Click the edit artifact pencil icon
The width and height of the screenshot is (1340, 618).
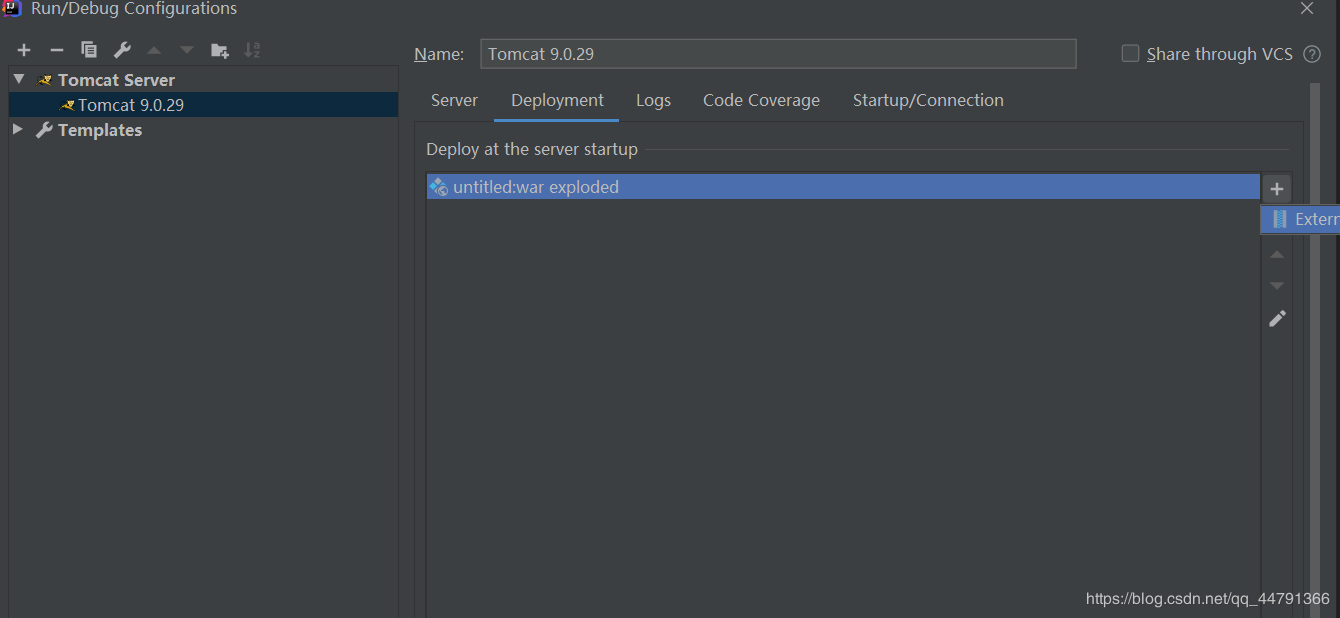(x=1277, y=319)
